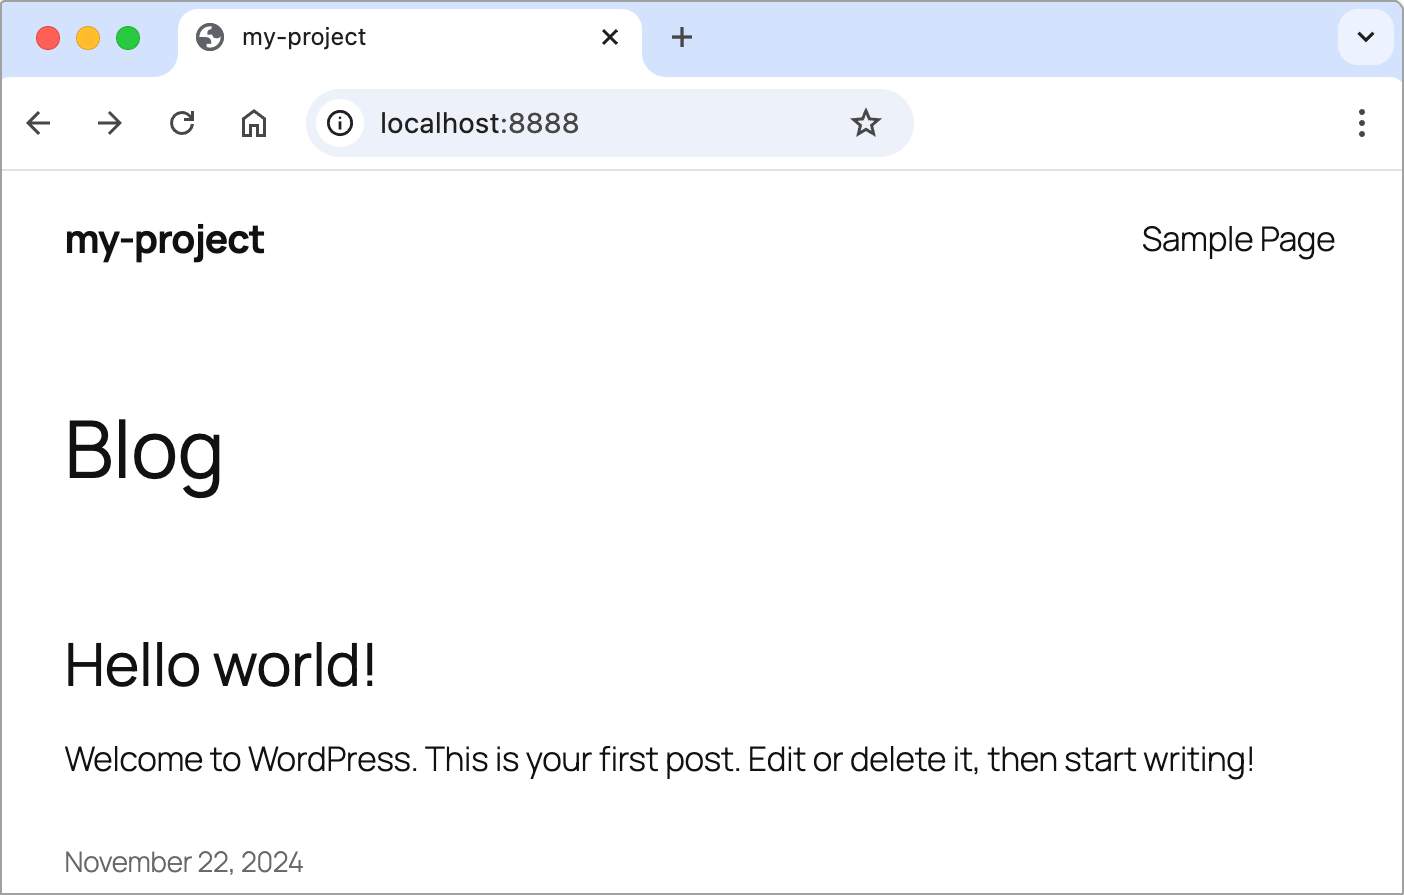
Task: Minimize window with the yellow button
Action: tap(88, 38)
